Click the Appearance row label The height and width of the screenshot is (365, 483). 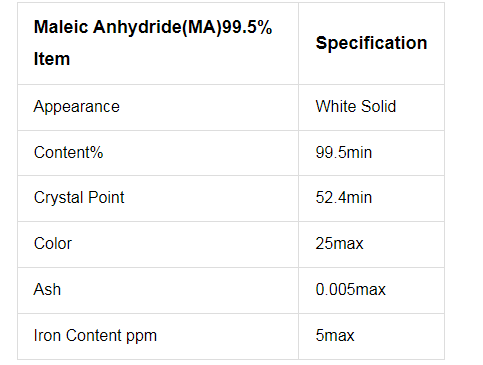coord(76,107)
